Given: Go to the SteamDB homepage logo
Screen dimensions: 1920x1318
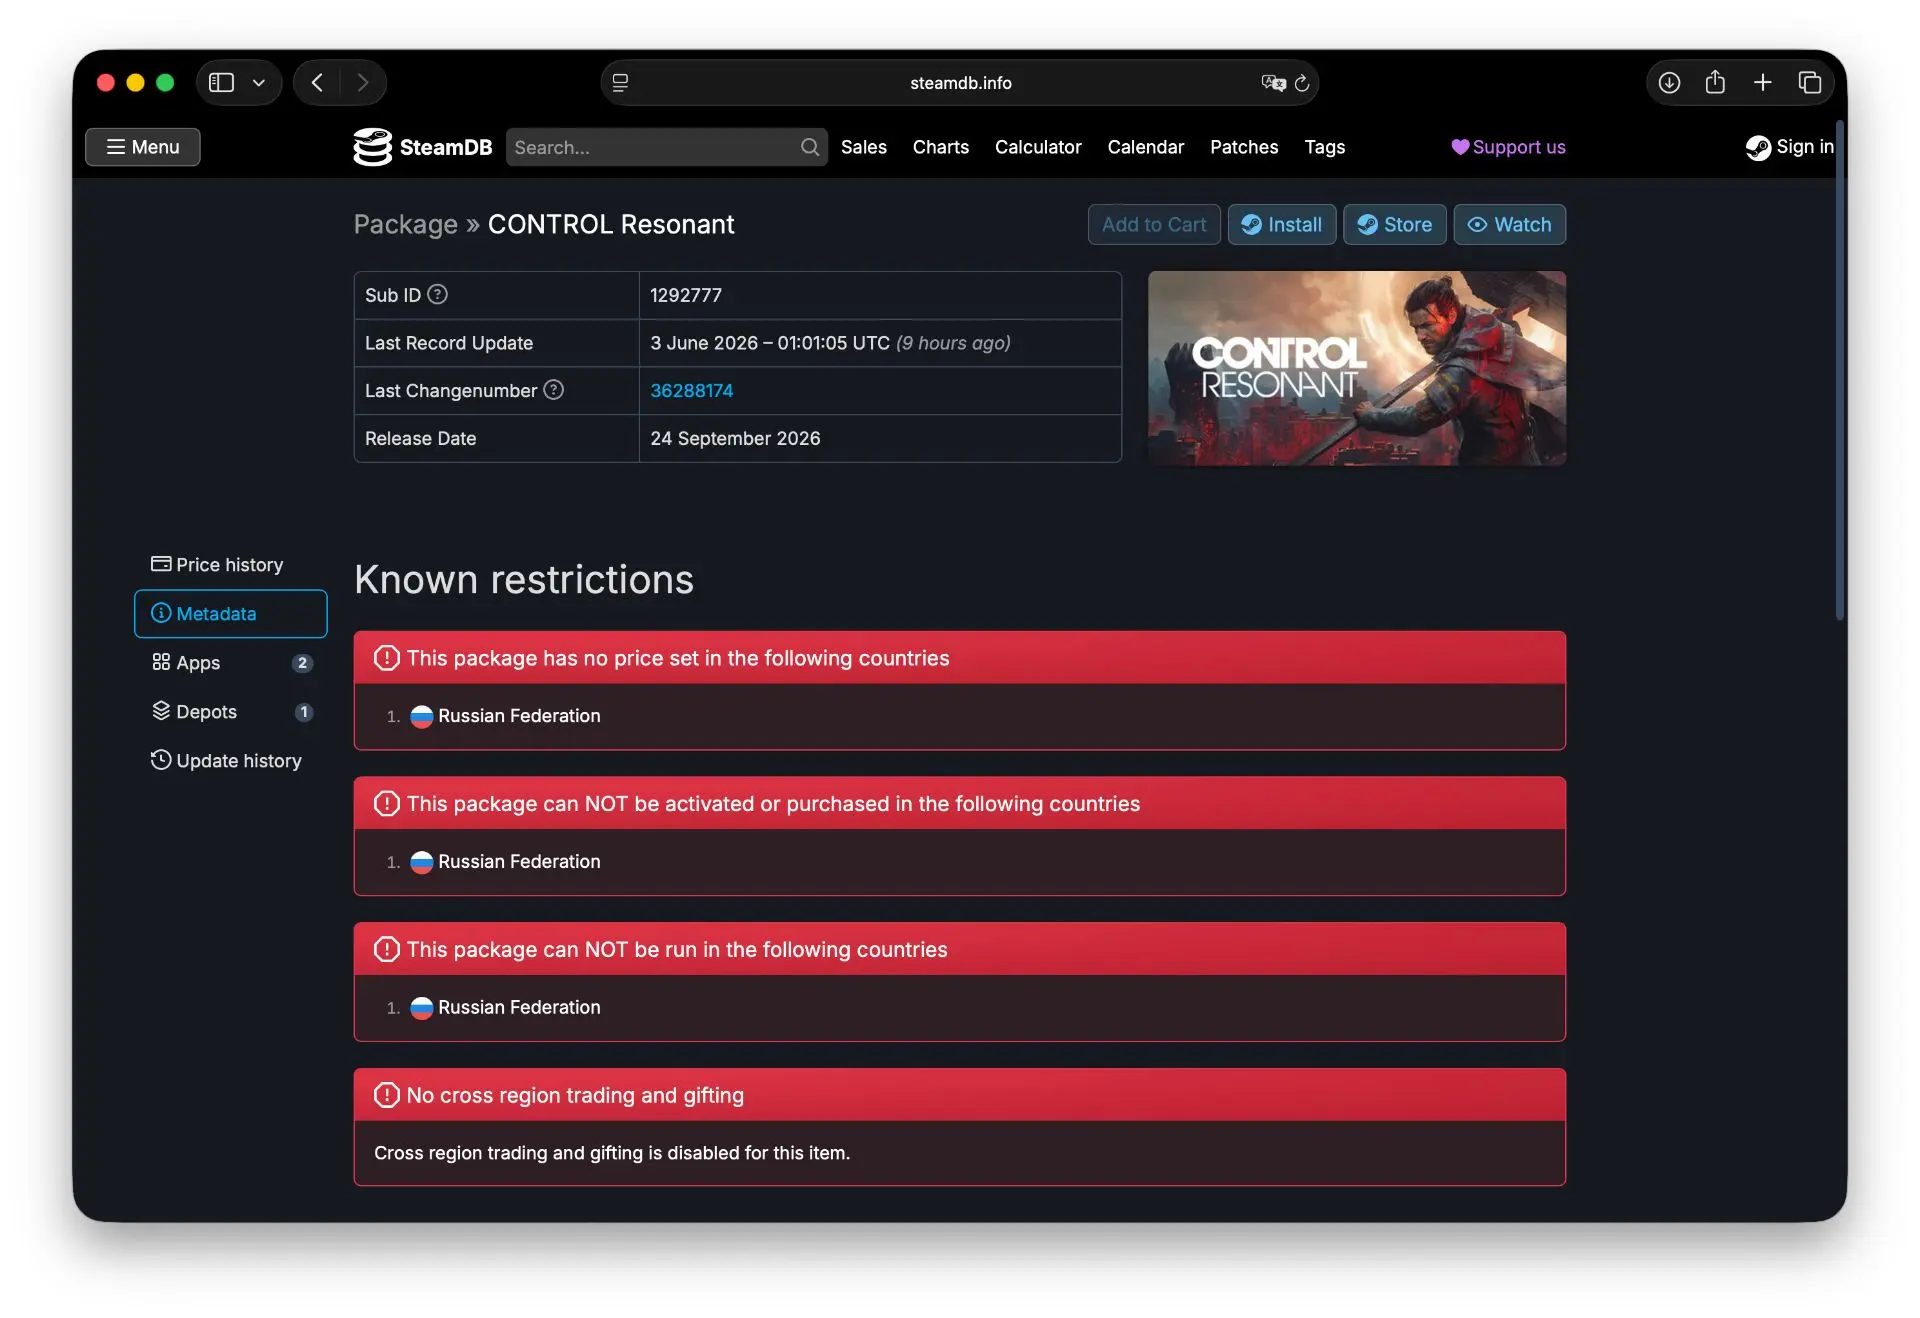Looking at the screenshot, I should pos(423,147).
